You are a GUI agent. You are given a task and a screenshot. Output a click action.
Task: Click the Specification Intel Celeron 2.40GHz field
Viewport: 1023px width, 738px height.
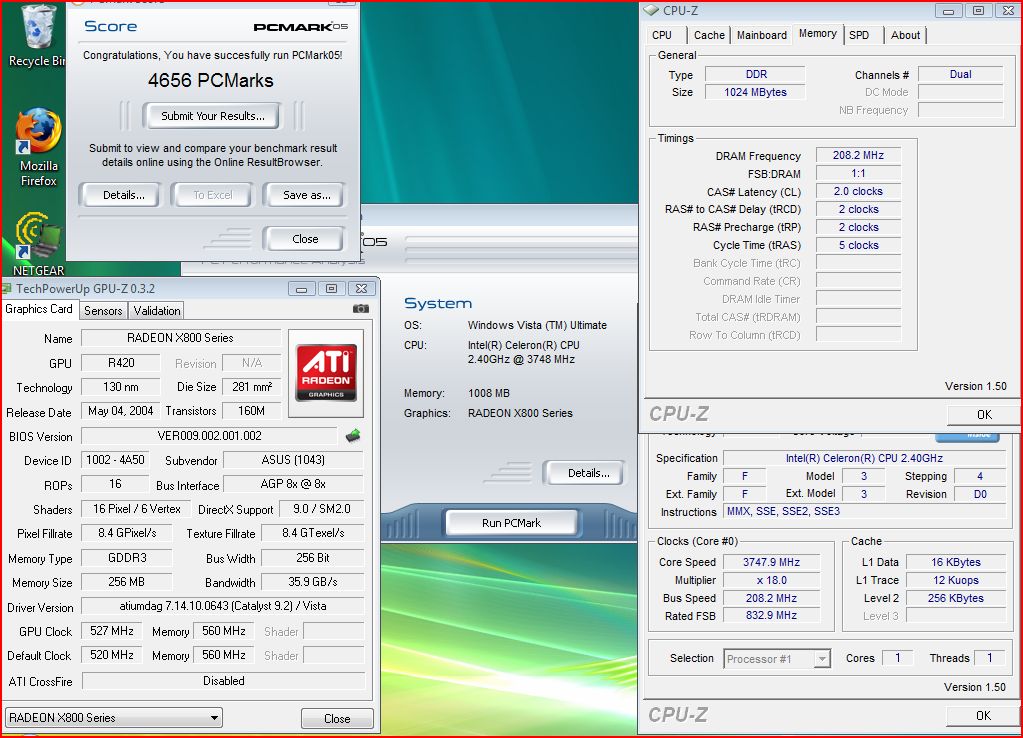click(864, 458)
